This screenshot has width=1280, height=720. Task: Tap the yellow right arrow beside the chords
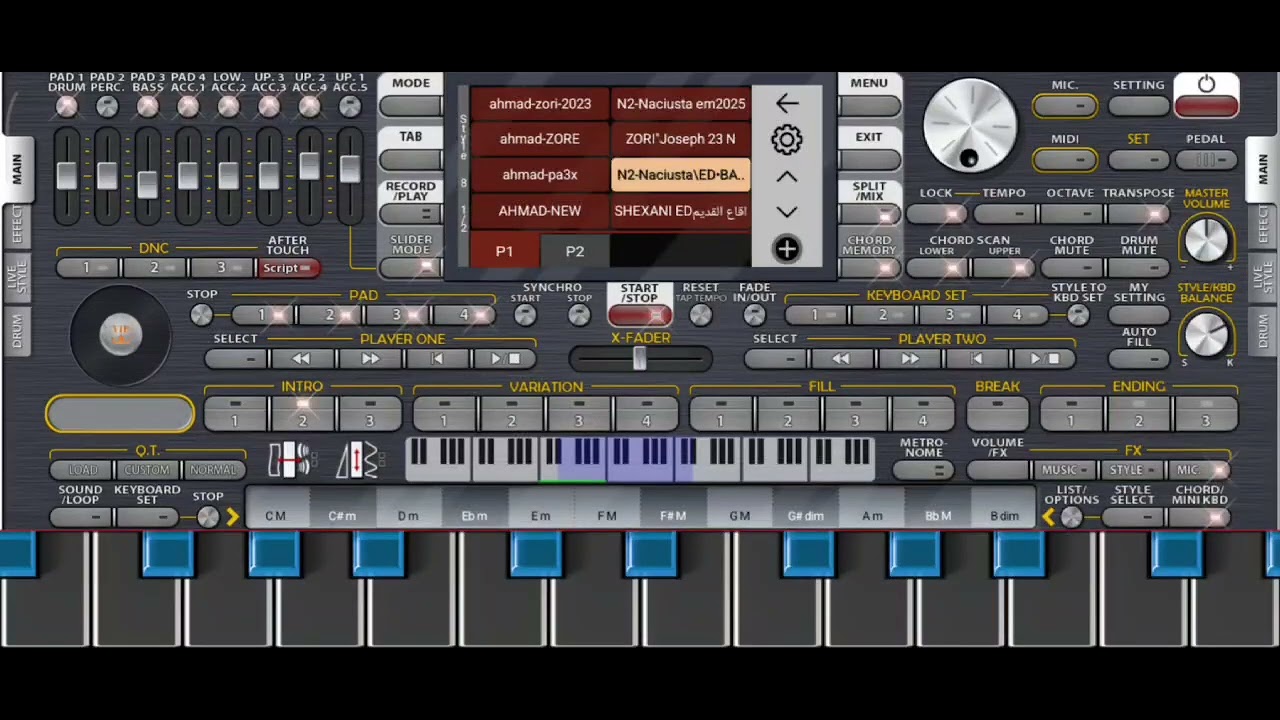[x=232, y=517]
